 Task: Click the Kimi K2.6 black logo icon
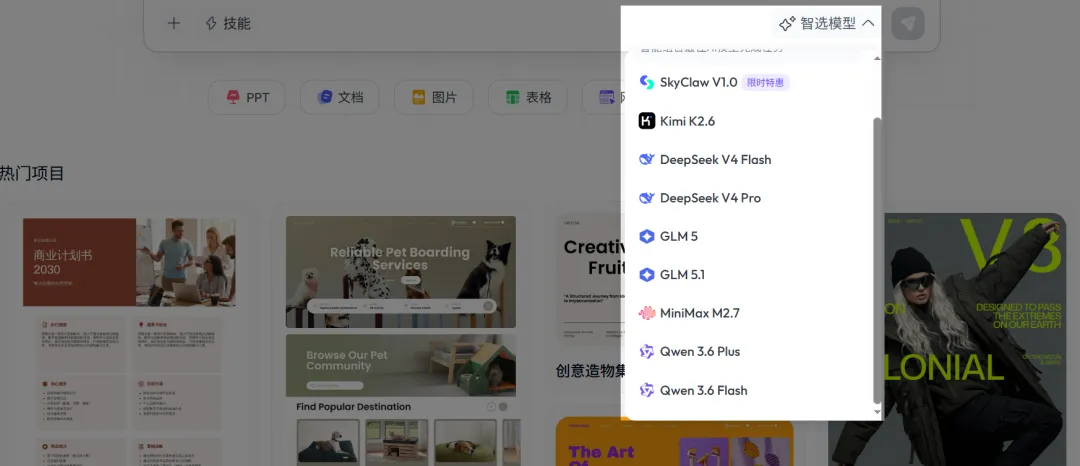point(647,121)
